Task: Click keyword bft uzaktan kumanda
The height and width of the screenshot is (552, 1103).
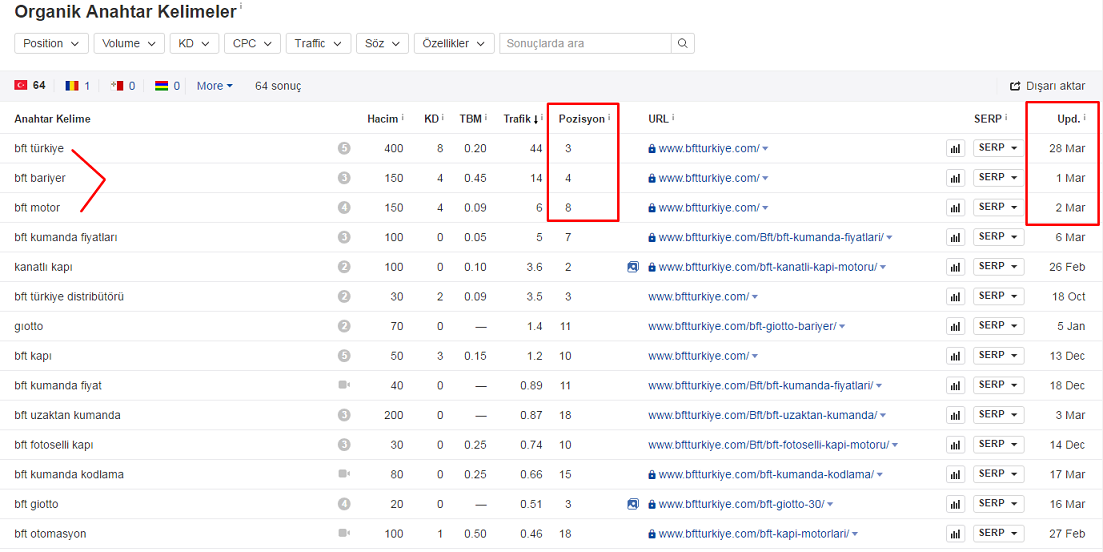Action: coord(68,415)
